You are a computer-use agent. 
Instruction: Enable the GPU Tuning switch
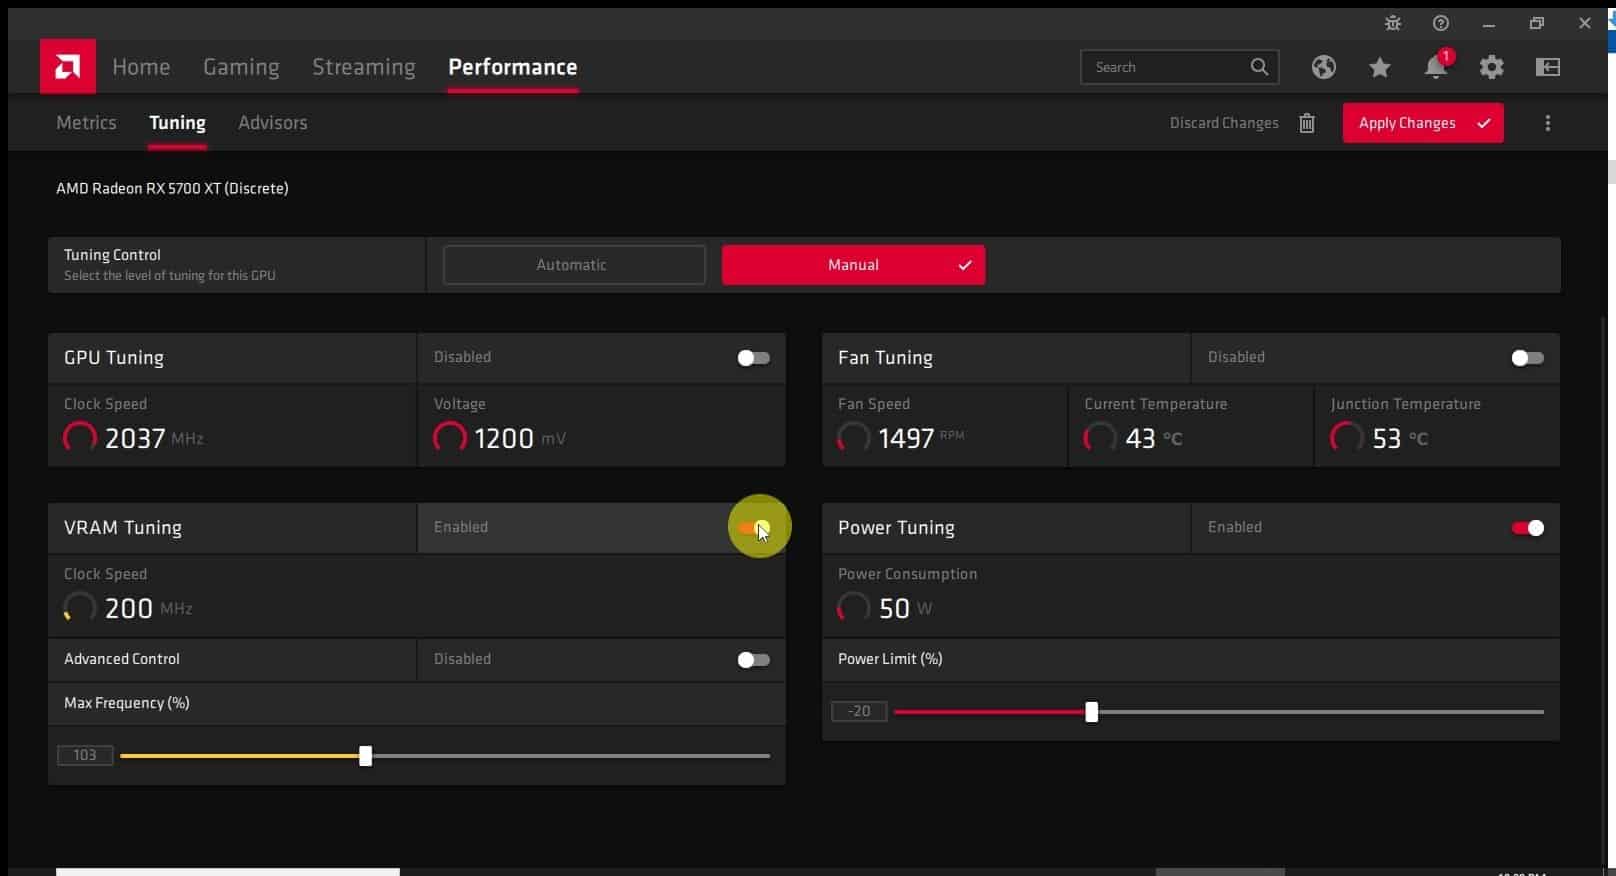(753, 358)
